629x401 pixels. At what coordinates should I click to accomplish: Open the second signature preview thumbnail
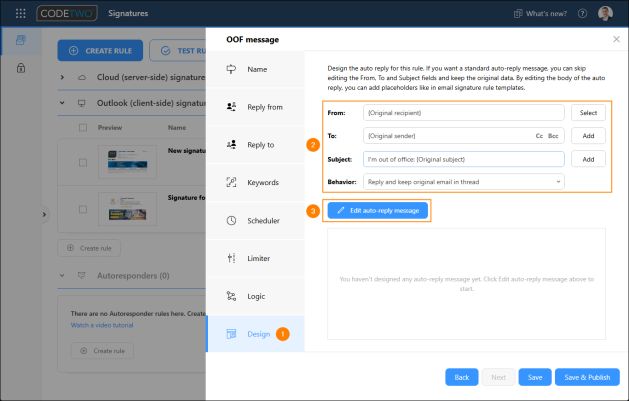click(x=128, y=209)
